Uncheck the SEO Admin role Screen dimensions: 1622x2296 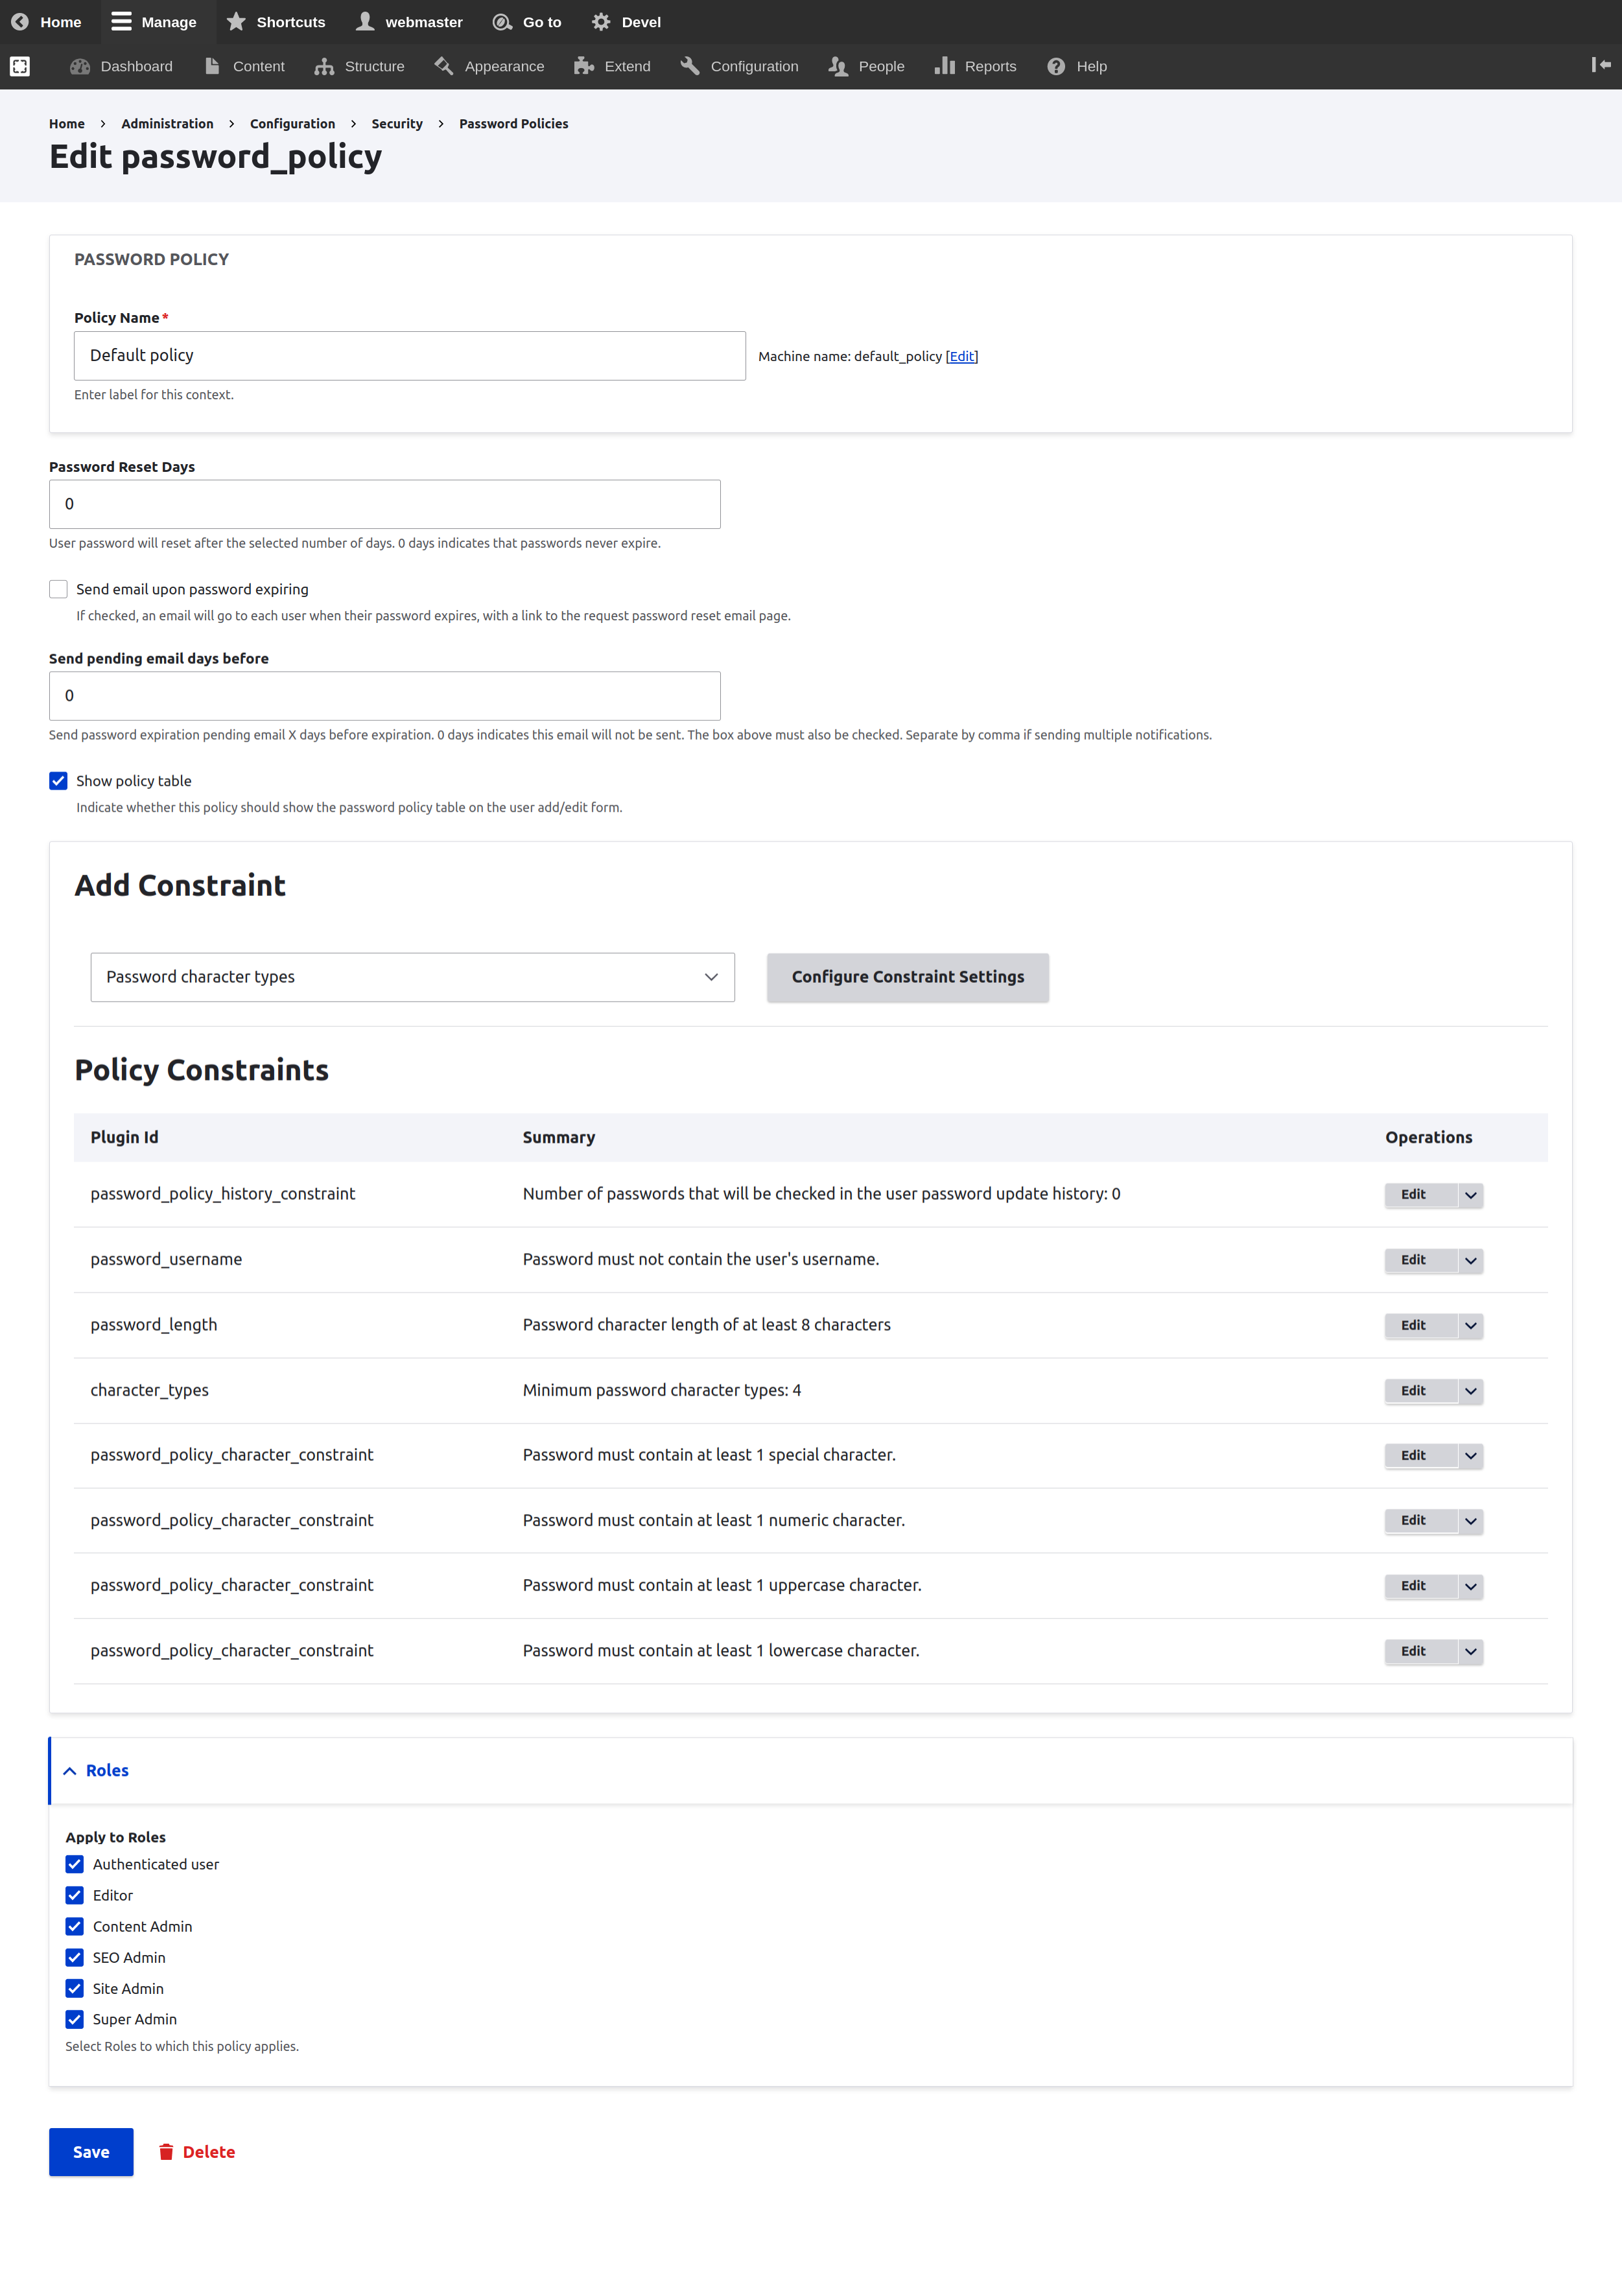pos(75,1957)
